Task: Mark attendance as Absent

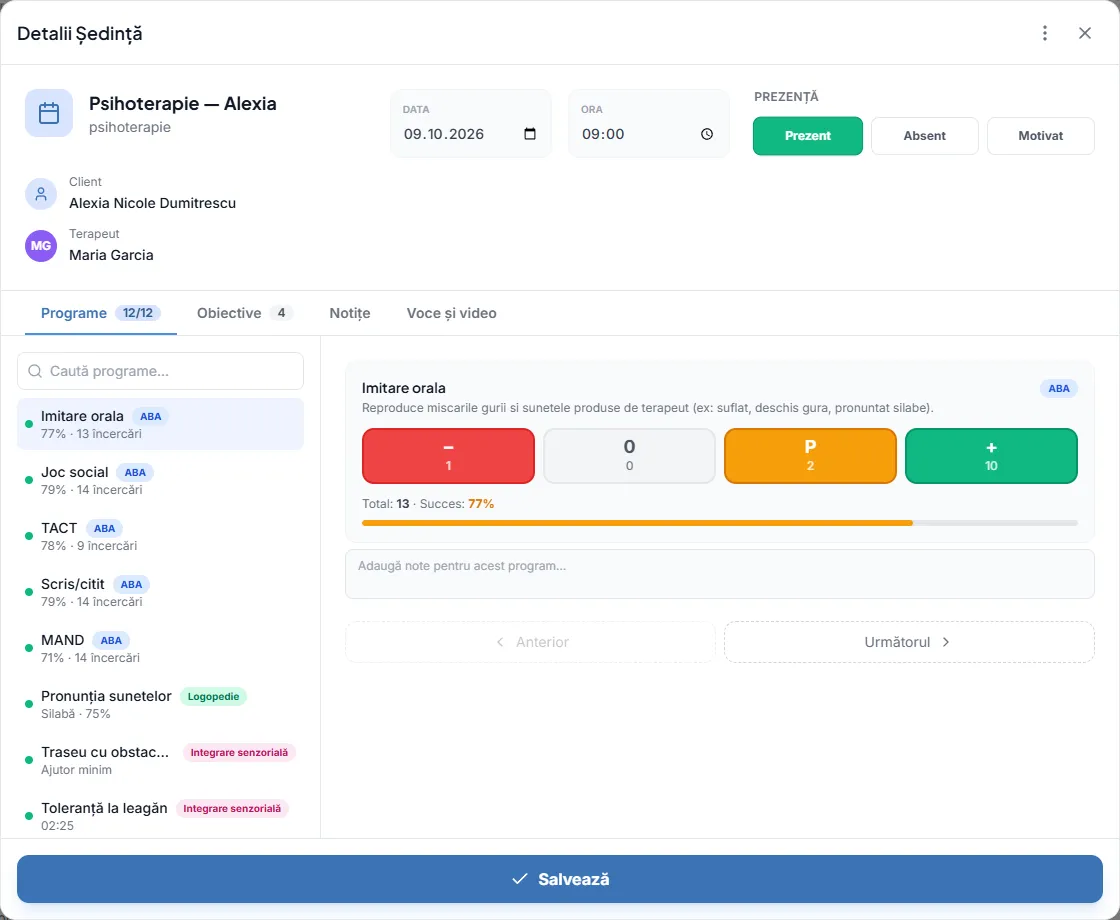Action: 924,136
